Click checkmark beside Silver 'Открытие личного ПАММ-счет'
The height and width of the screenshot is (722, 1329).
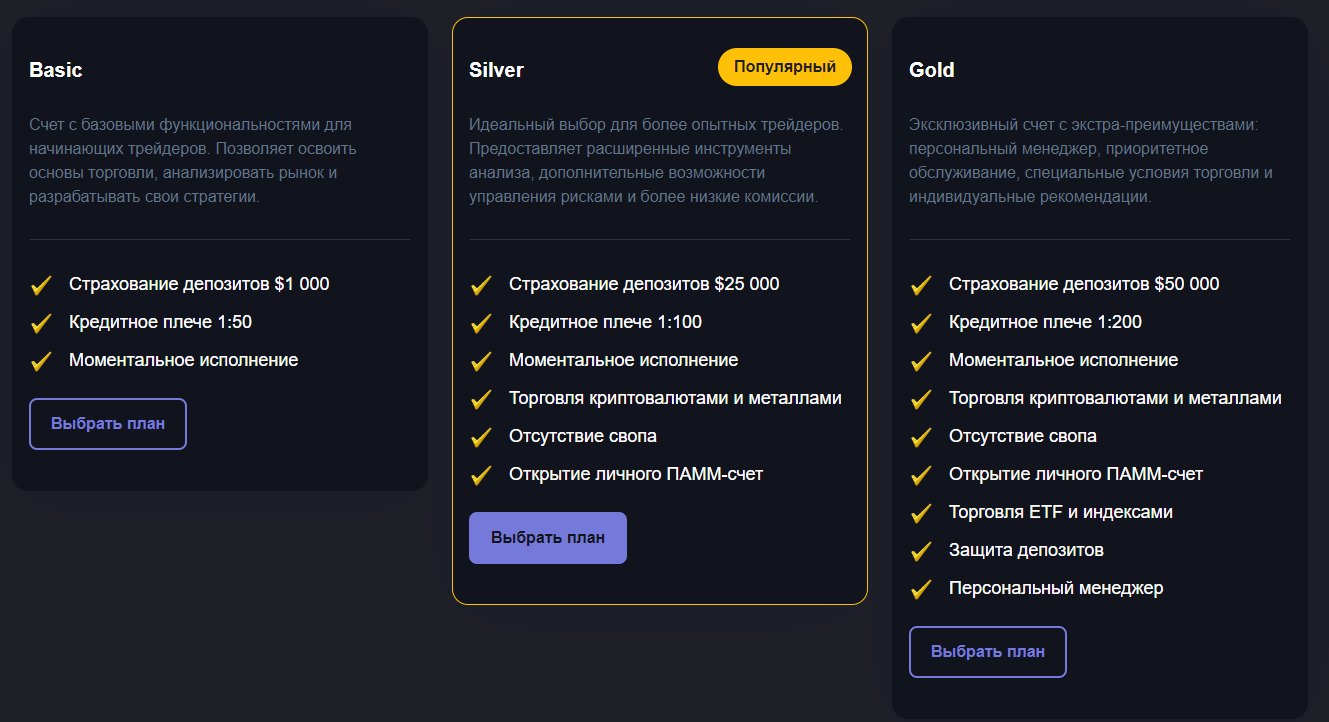[x=481, y=475]
